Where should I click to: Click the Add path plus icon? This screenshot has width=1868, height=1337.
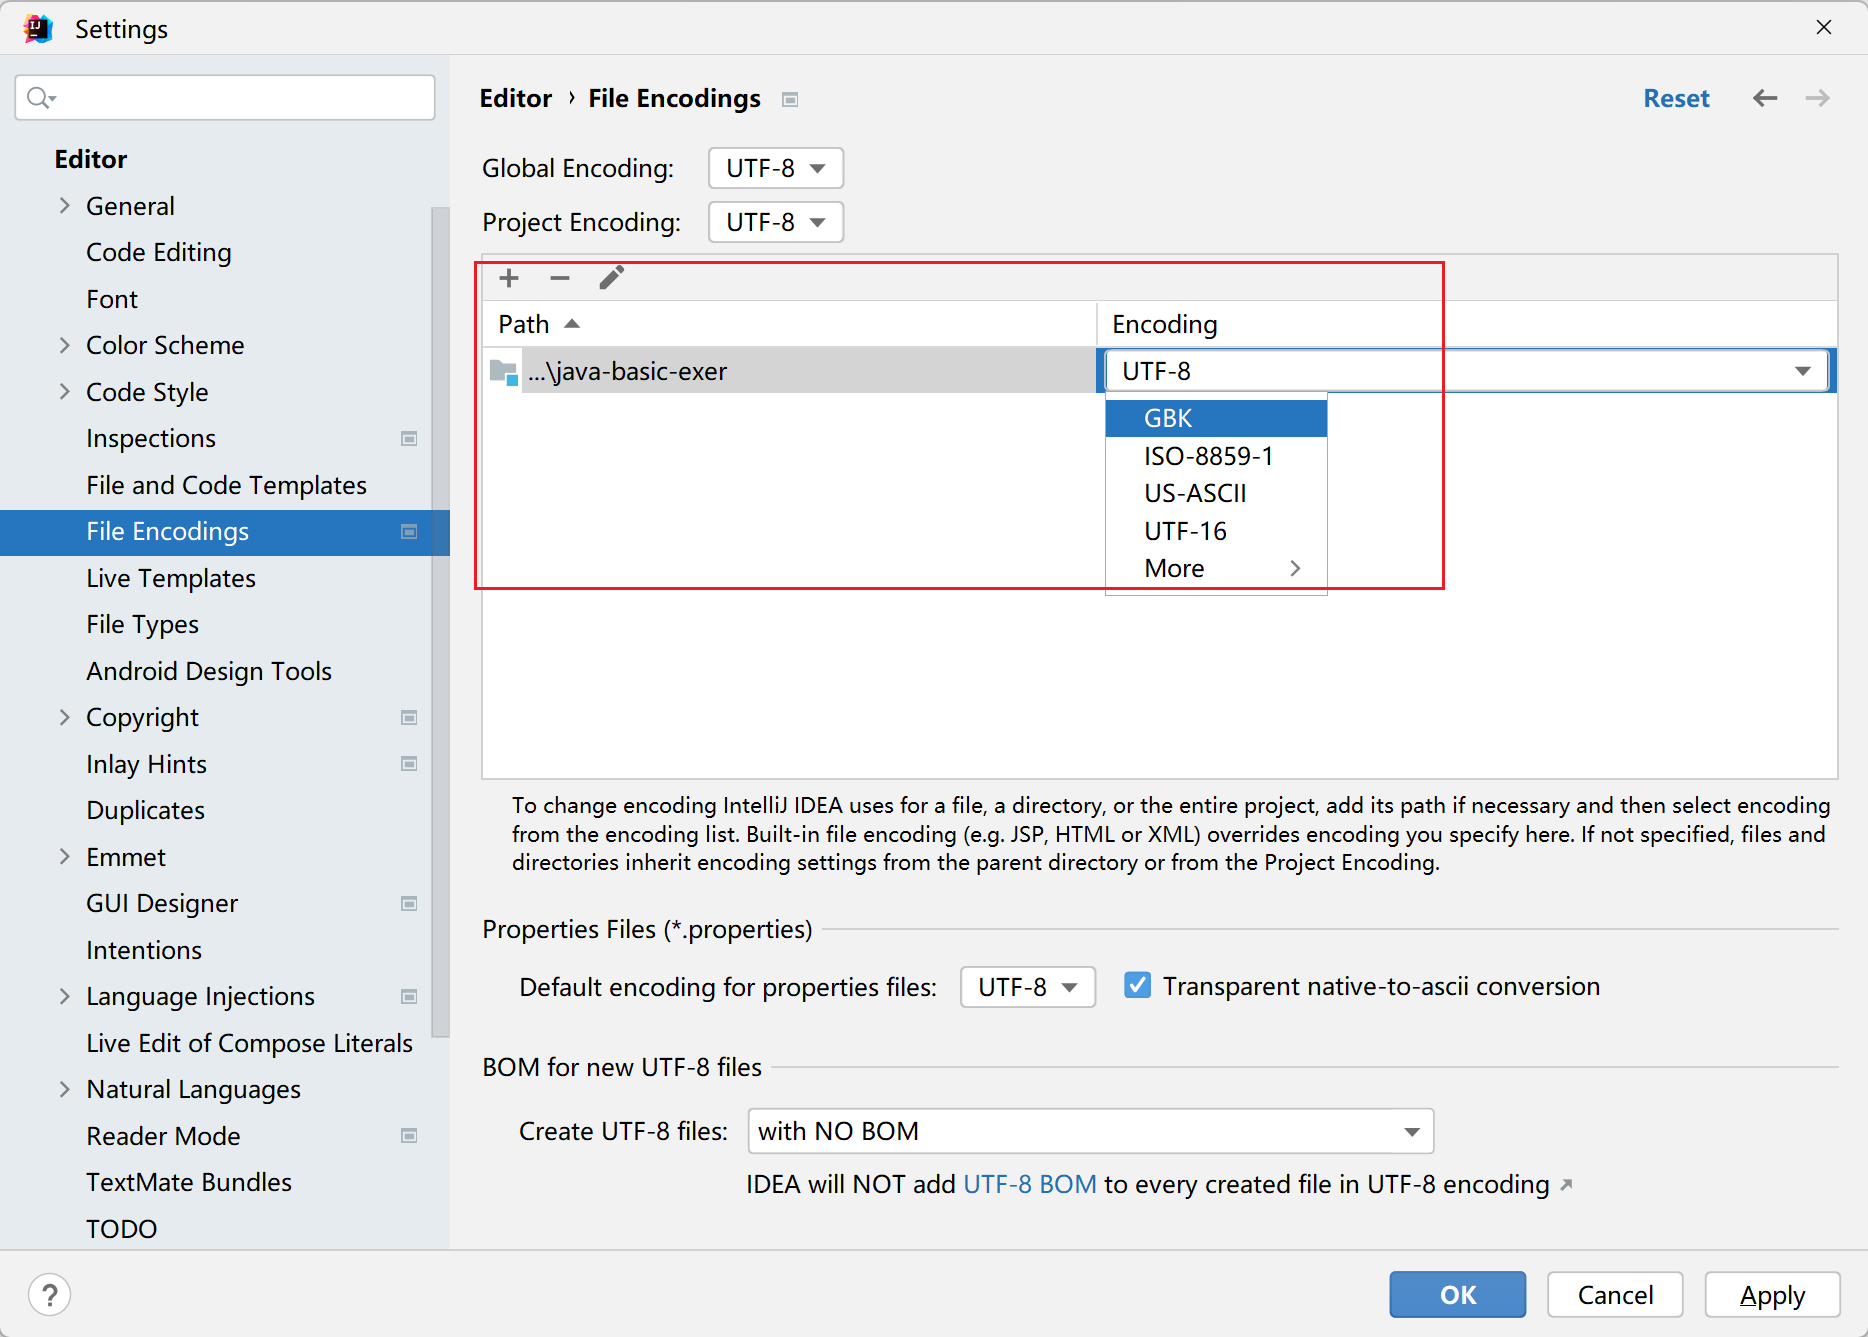(x=509, y=278)
